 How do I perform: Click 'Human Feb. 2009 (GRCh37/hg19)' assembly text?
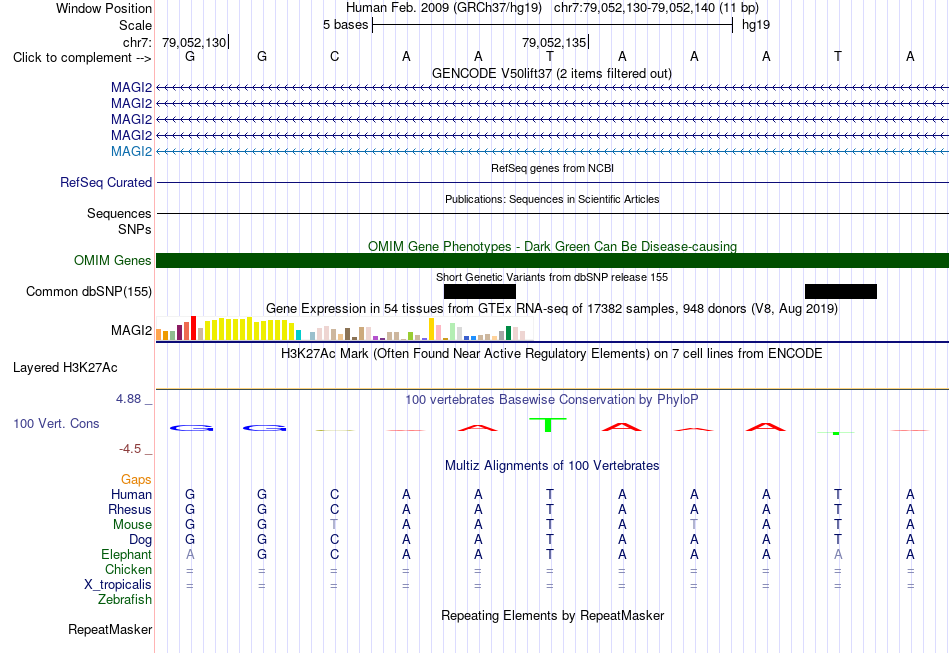coord(443,8)
